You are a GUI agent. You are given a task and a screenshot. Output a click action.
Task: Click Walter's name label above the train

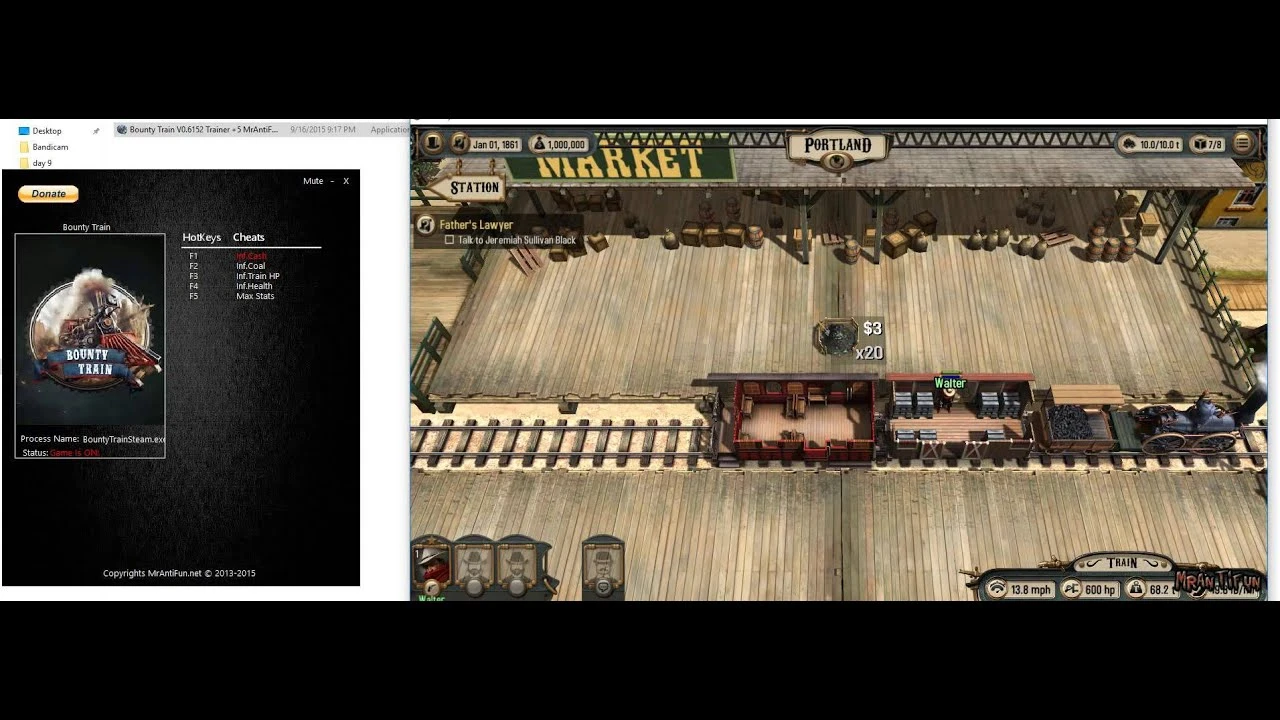point(950,383)
